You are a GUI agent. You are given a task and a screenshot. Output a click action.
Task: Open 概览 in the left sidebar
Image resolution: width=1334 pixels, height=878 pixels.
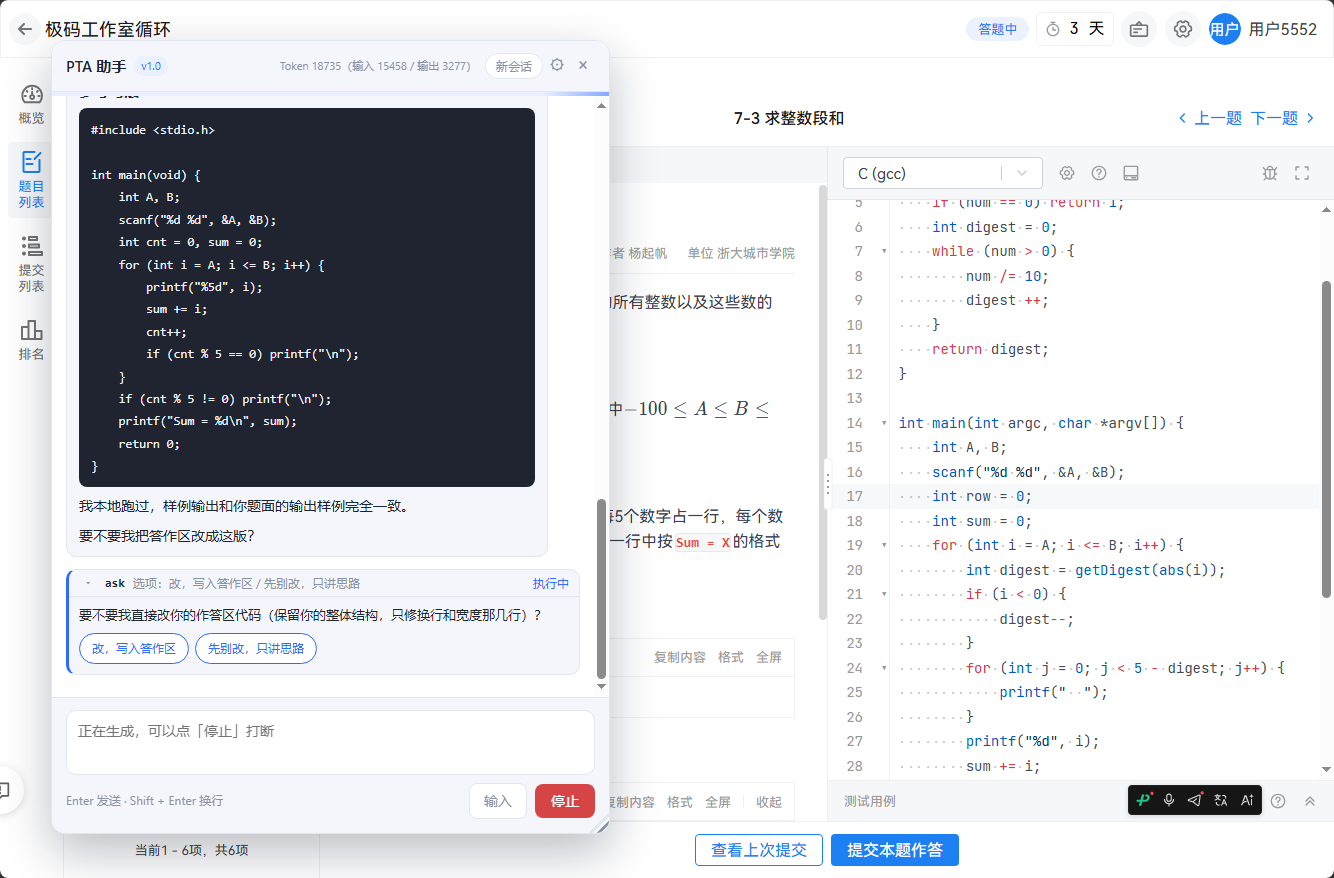click(31, 104)
